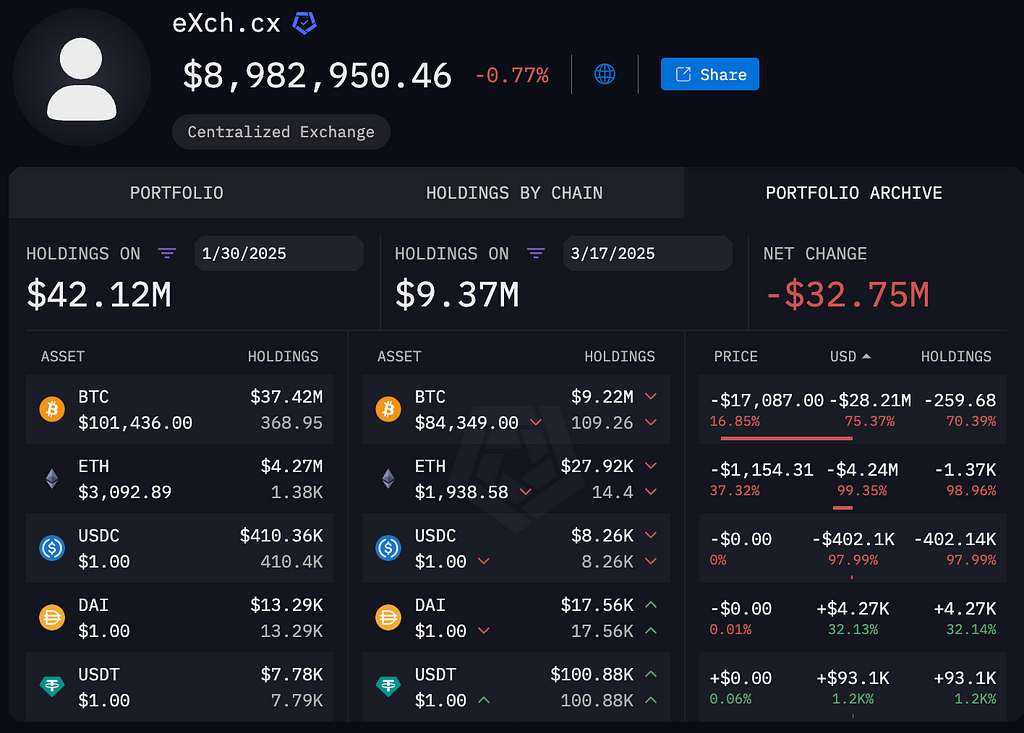This screenshot has width=1024, height=733.
Task: Click the ETH coin icon in 1/30/2025 holdings
Action: coord(52,479)
